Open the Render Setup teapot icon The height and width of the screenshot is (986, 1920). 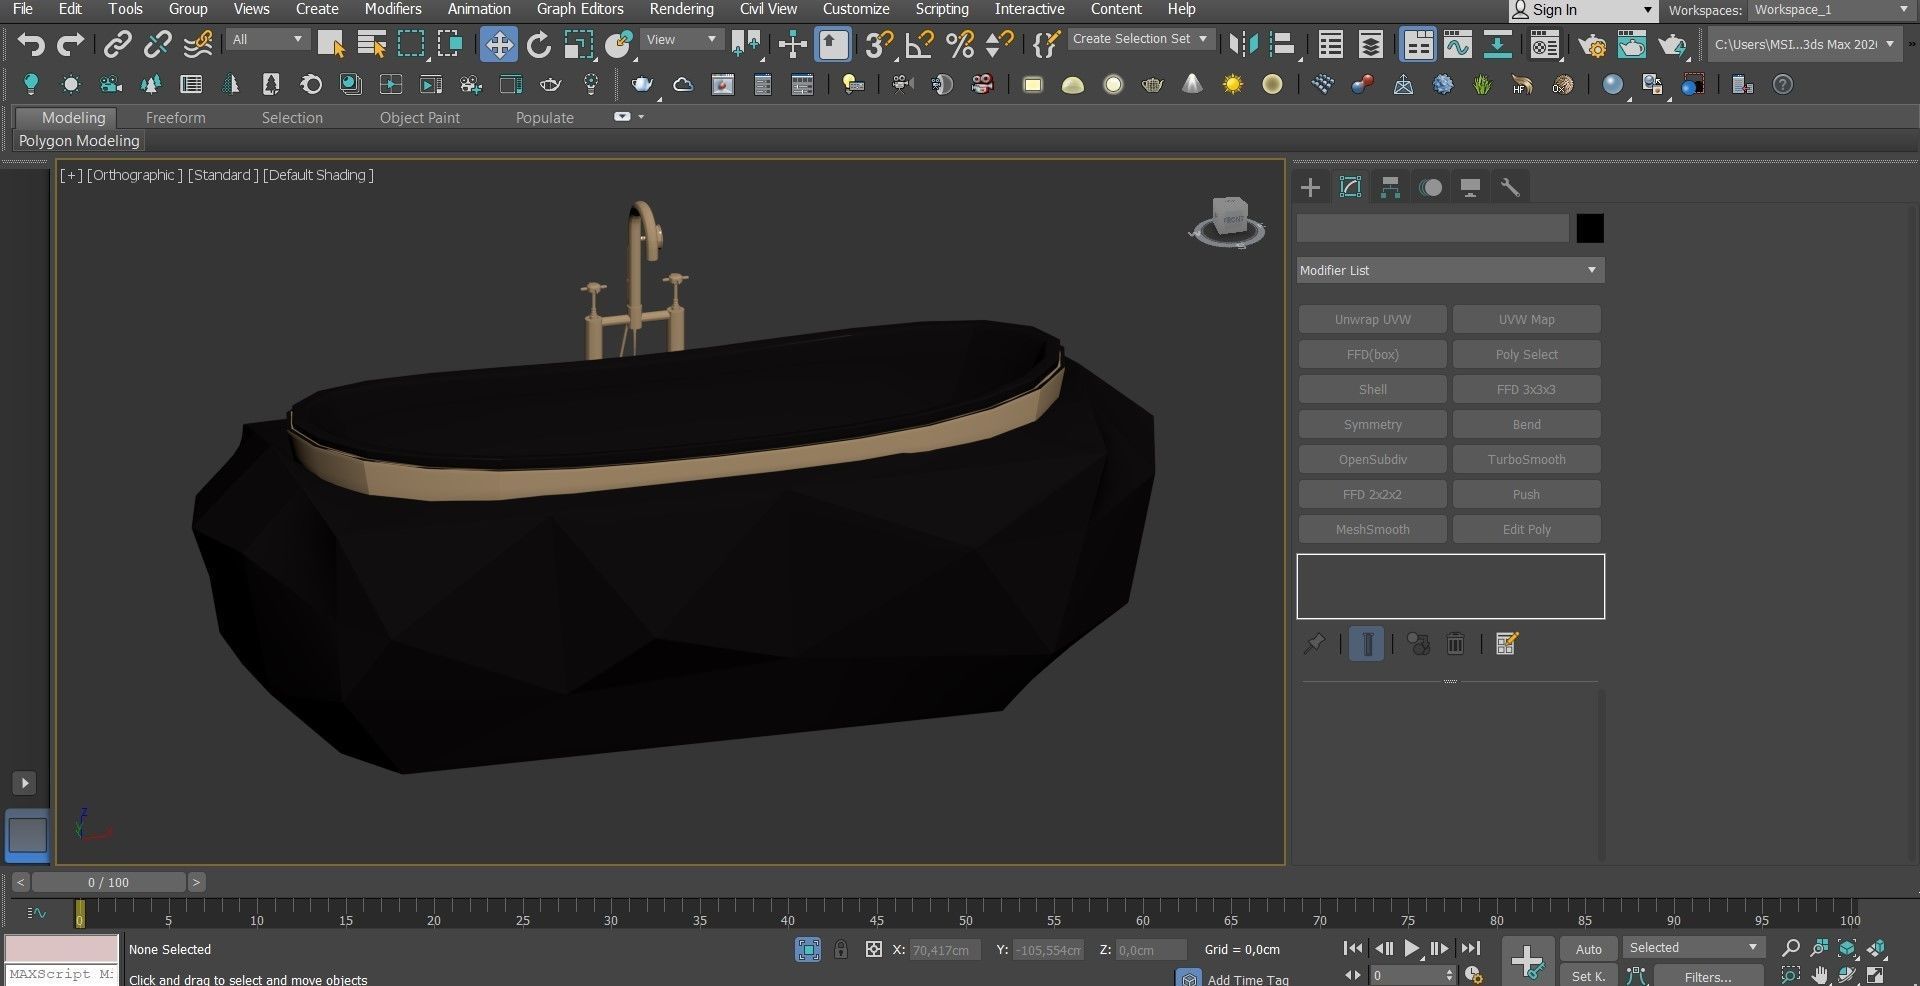coord(1592,45)
